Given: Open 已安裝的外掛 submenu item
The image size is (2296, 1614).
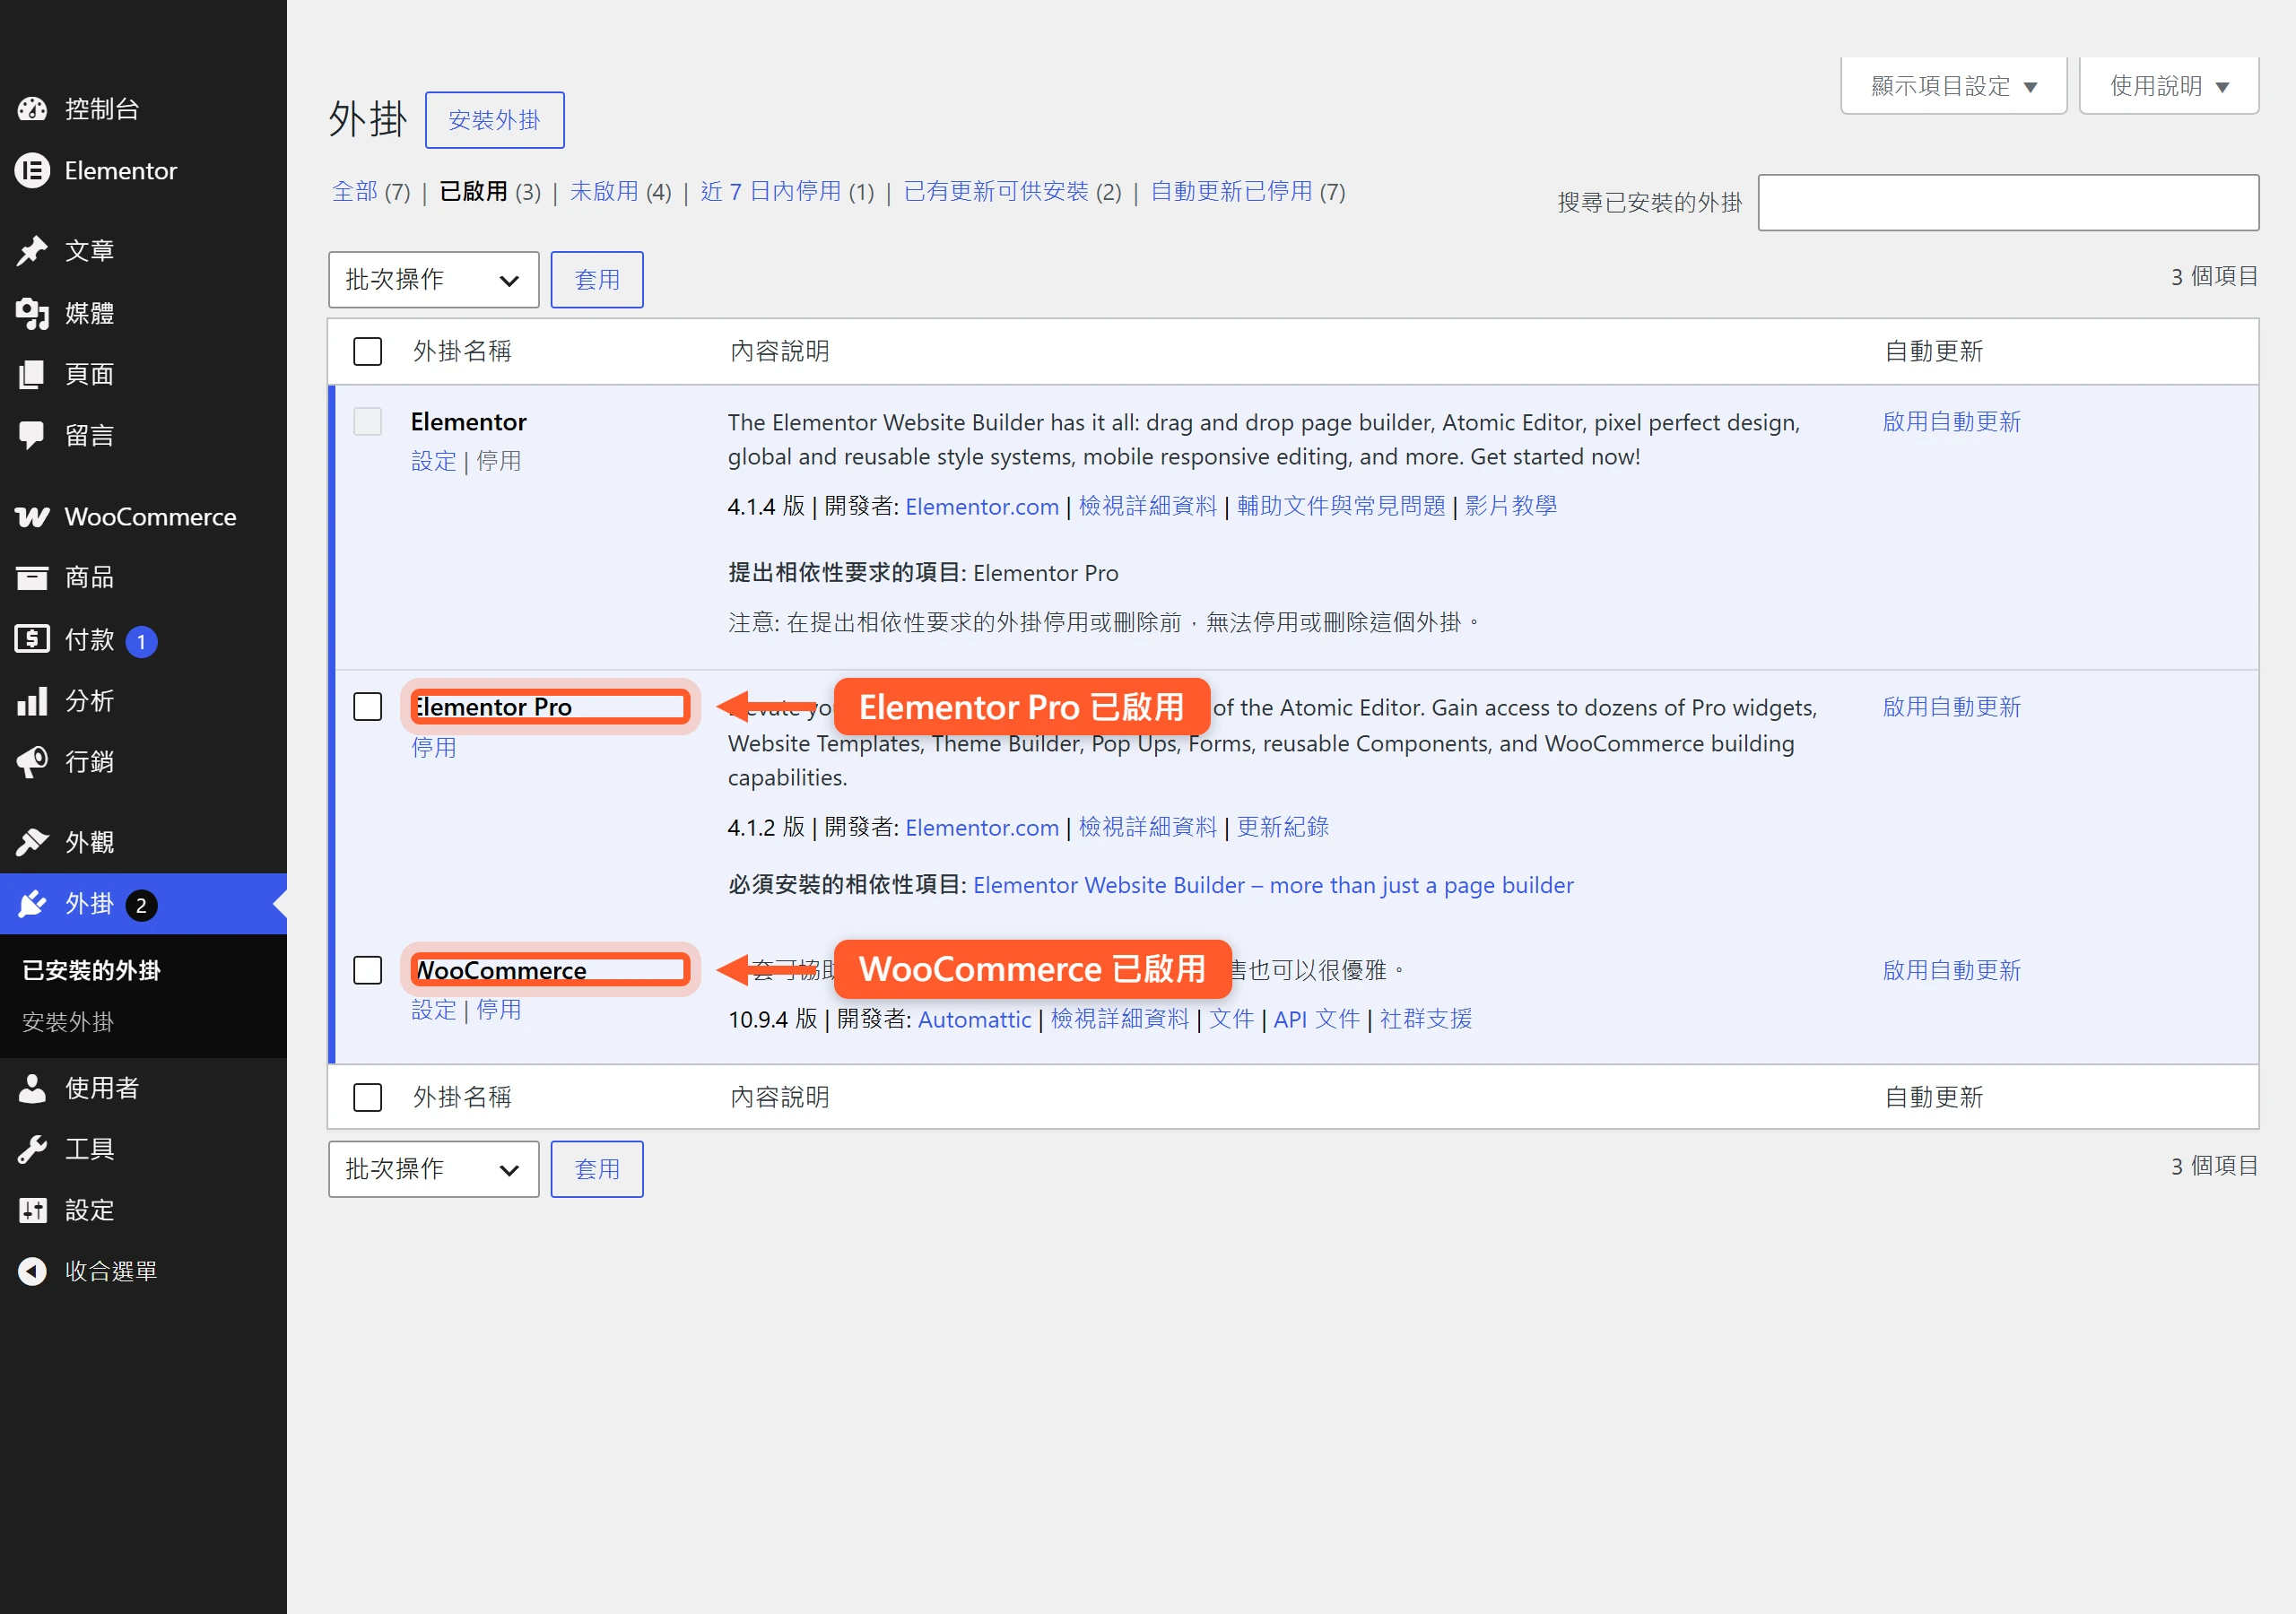Looking at the screenshot, I should [91, 970].
